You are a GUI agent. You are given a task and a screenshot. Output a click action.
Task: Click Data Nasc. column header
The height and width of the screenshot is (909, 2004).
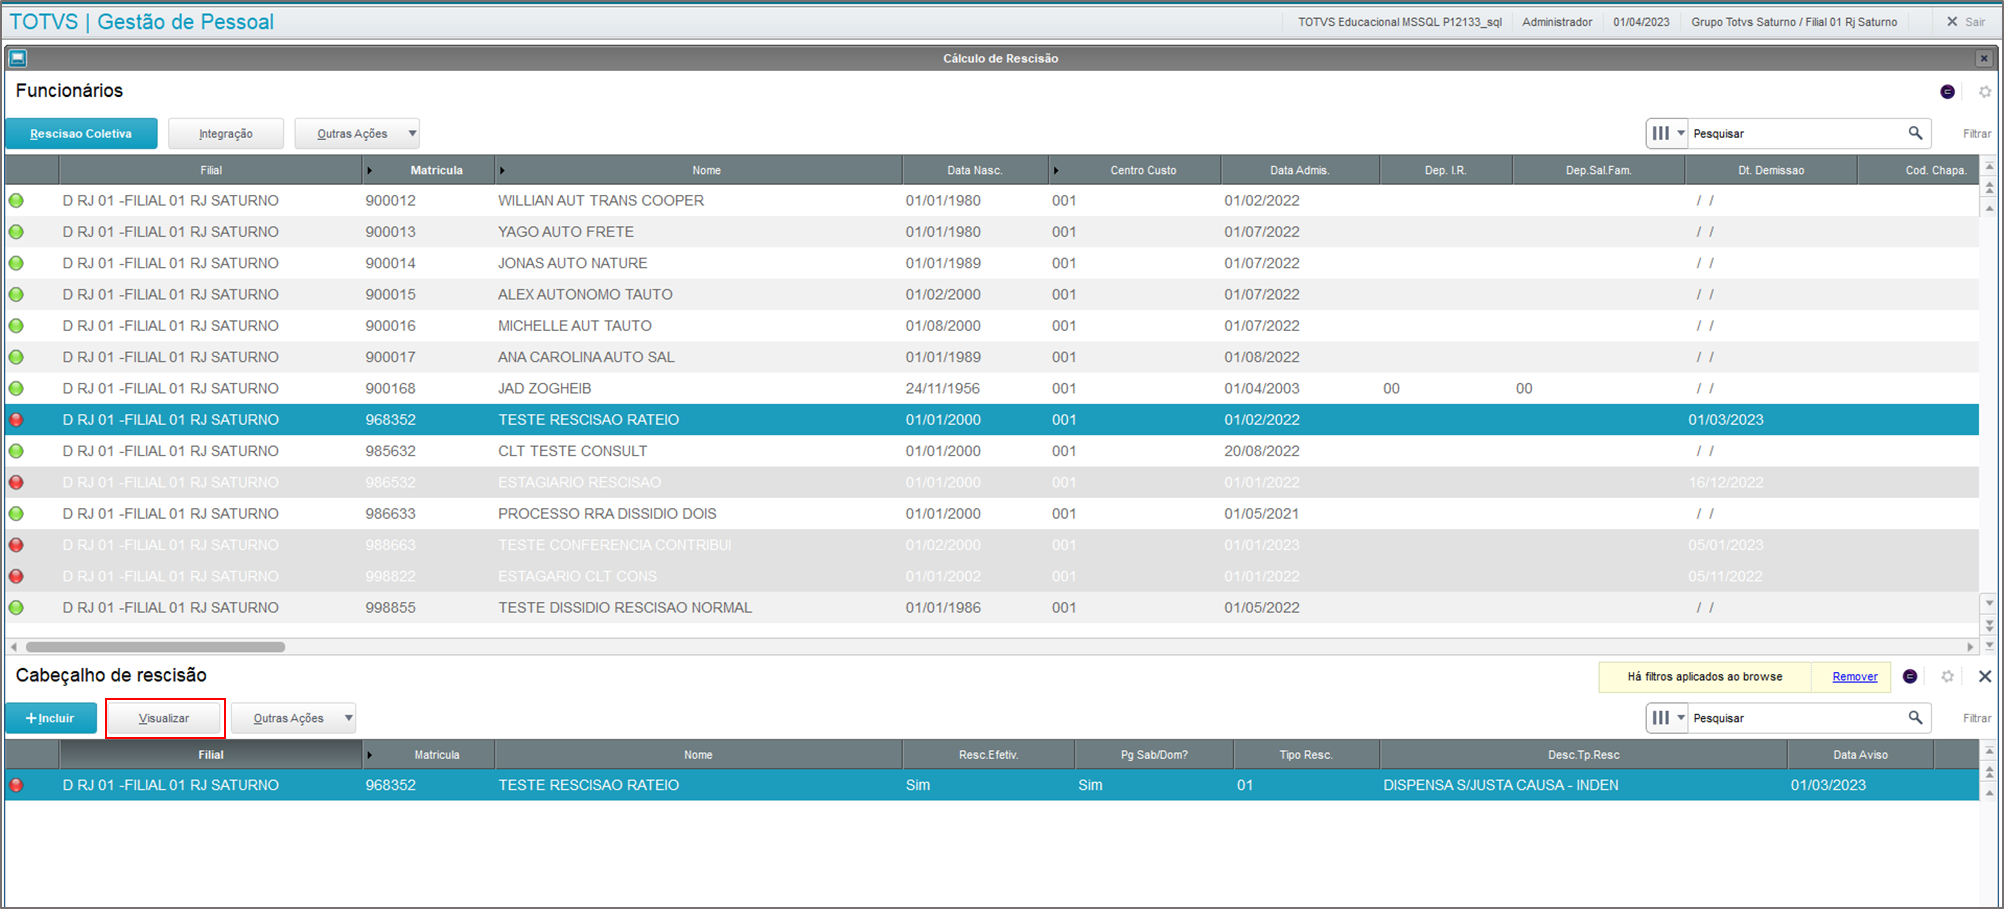point(974,170)
